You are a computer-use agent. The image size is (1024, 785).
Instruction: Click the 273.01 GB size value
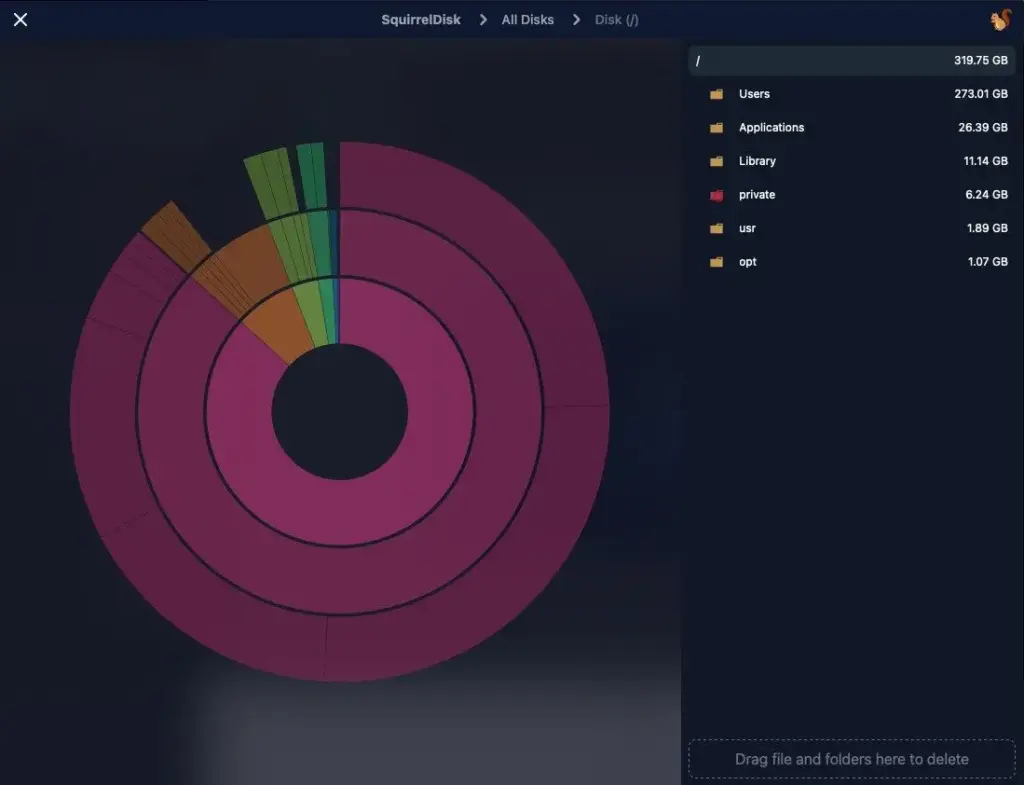(x=980, y=94)
